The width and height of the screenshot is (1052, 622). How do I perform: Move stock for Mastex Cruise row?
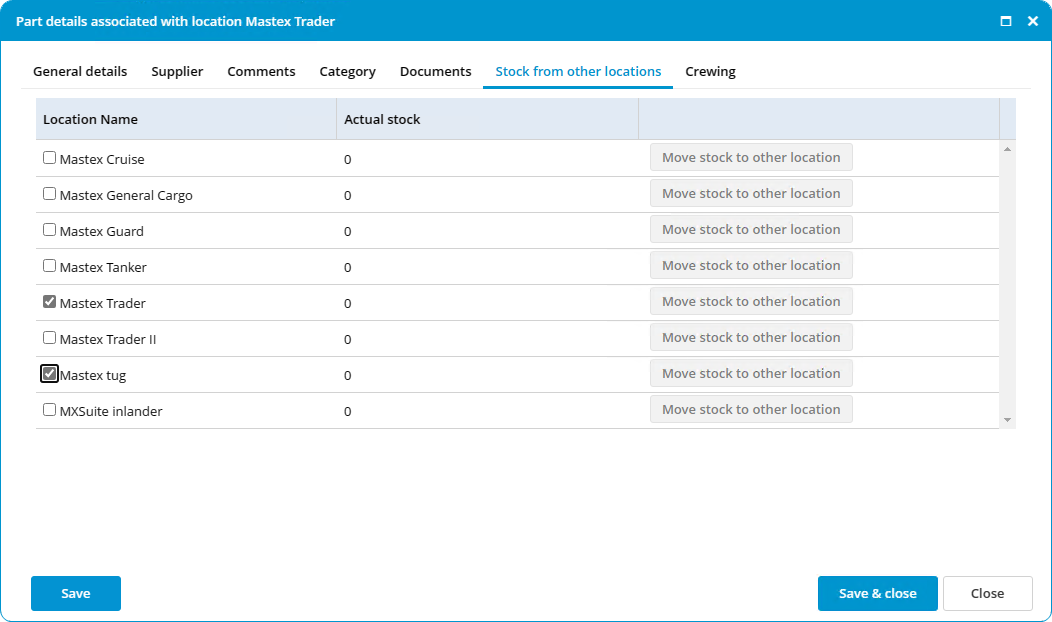click(751, 157)
